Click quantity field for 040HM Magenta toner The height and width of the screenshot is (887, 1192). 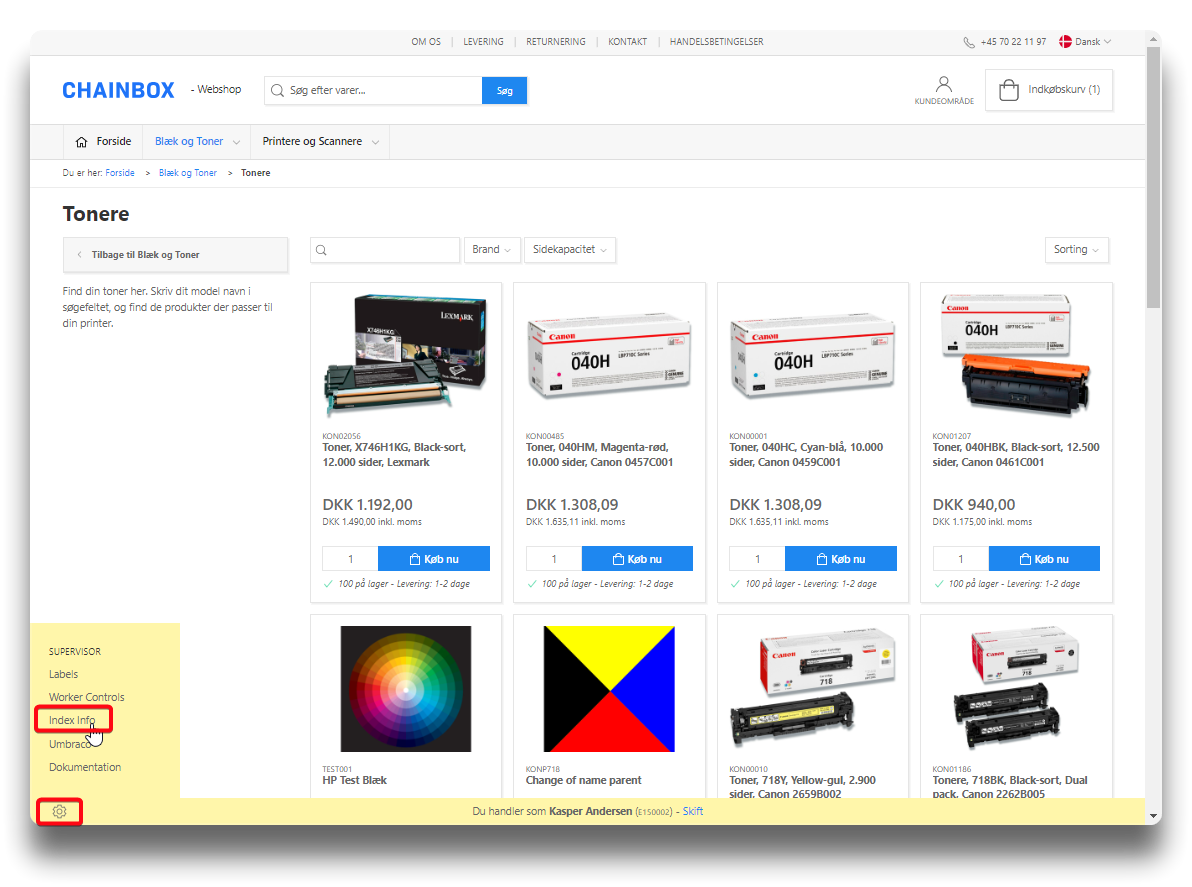tap(554, 559)
